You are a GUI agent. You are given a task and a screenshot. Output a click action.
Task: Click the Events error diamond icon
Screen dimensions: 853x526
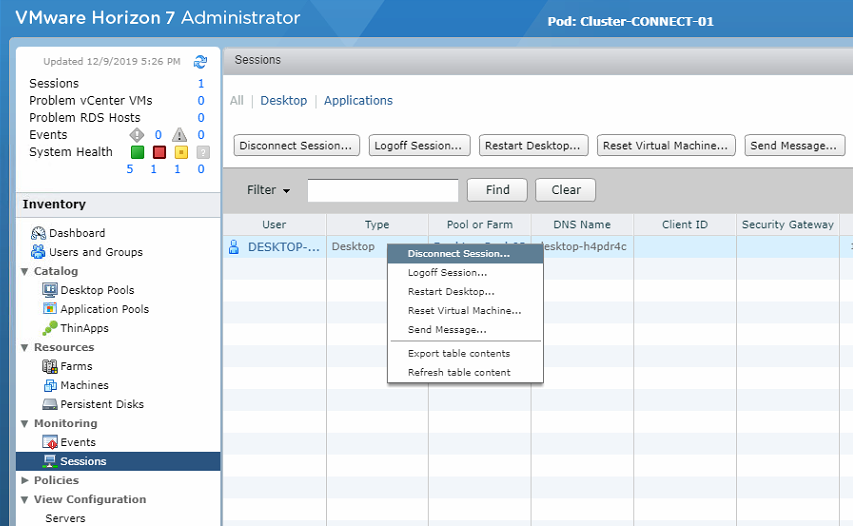click(x=137, y=134)
